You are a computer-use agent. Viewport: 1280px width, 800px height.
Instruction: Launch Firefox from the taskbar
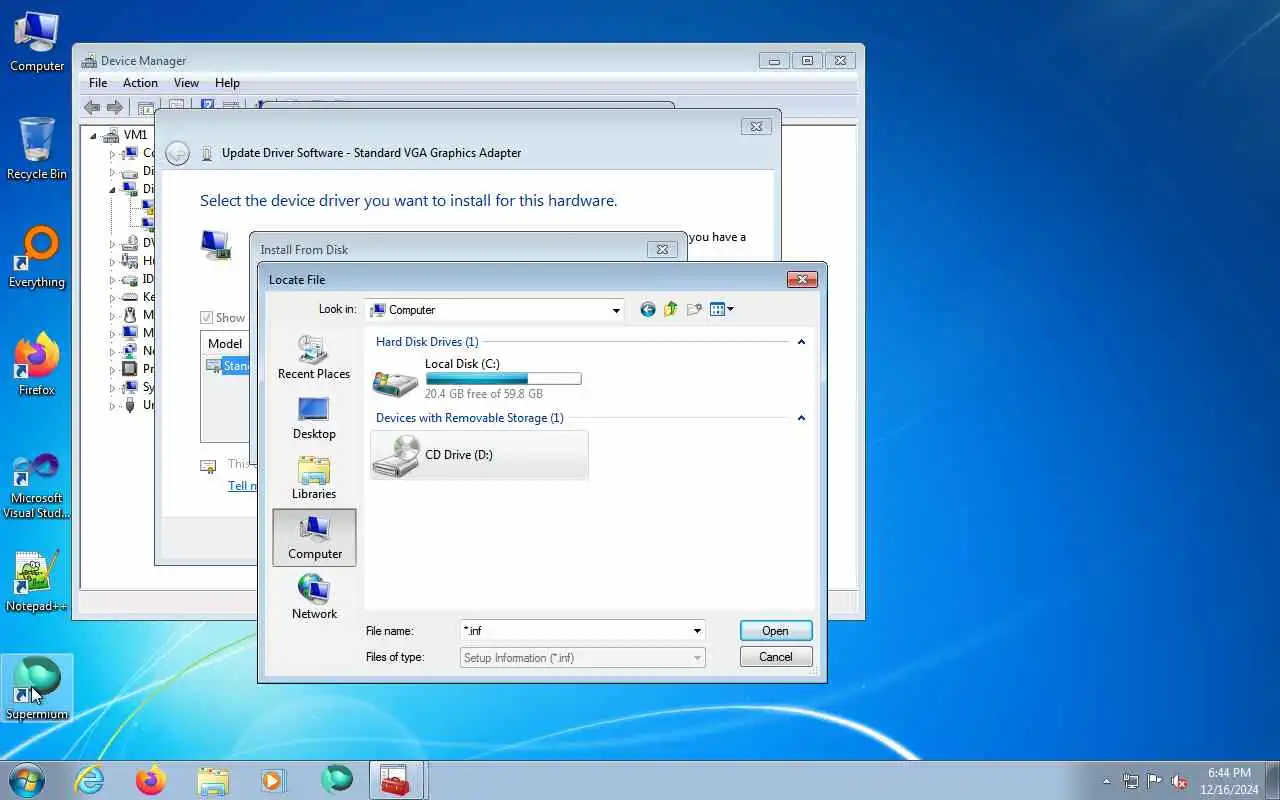tap(151, 780)
